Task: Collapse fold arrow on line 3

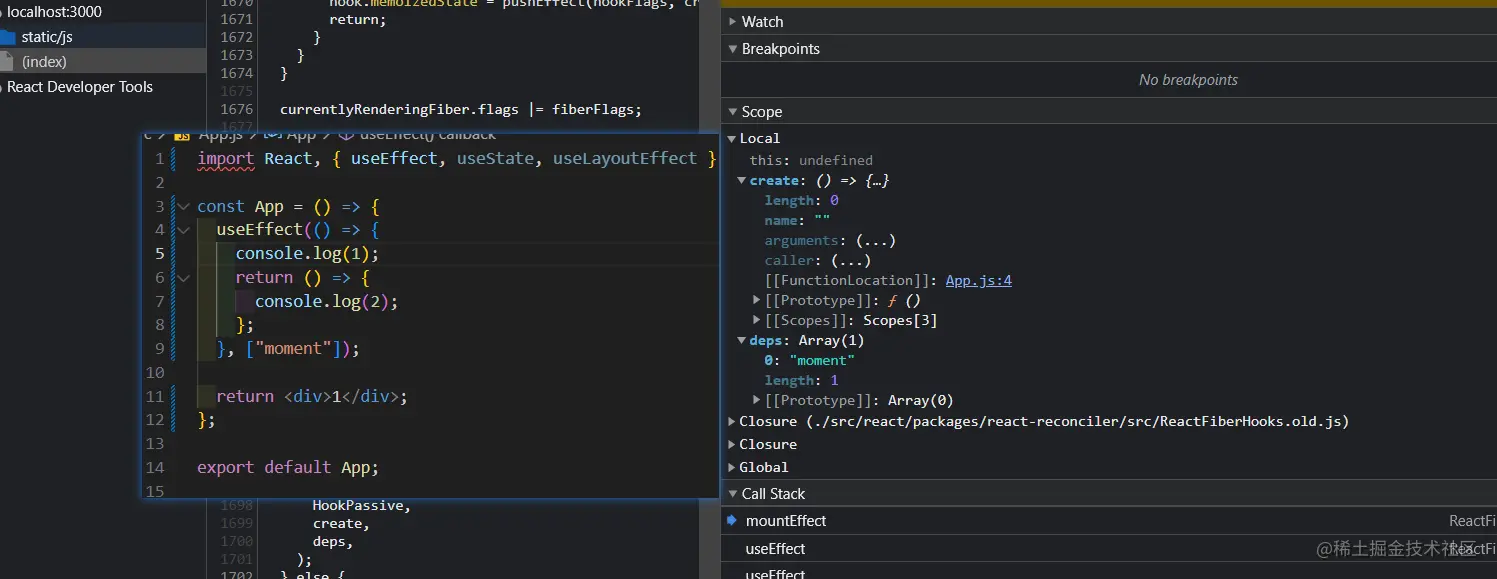Action: click(183, 206)
